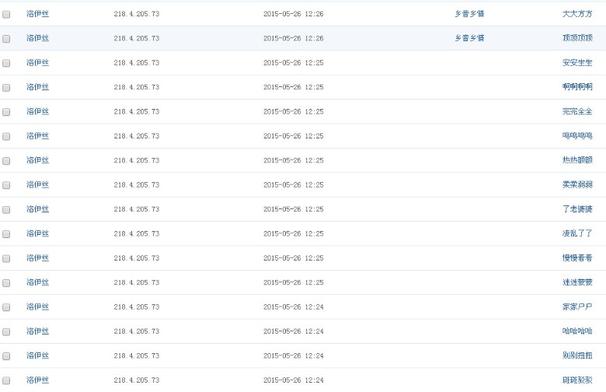Viewport: 606px width, 392px height.
Task: Click IP 218.4.205.73 in the 安安生生 row
Action: click(136, 63)
